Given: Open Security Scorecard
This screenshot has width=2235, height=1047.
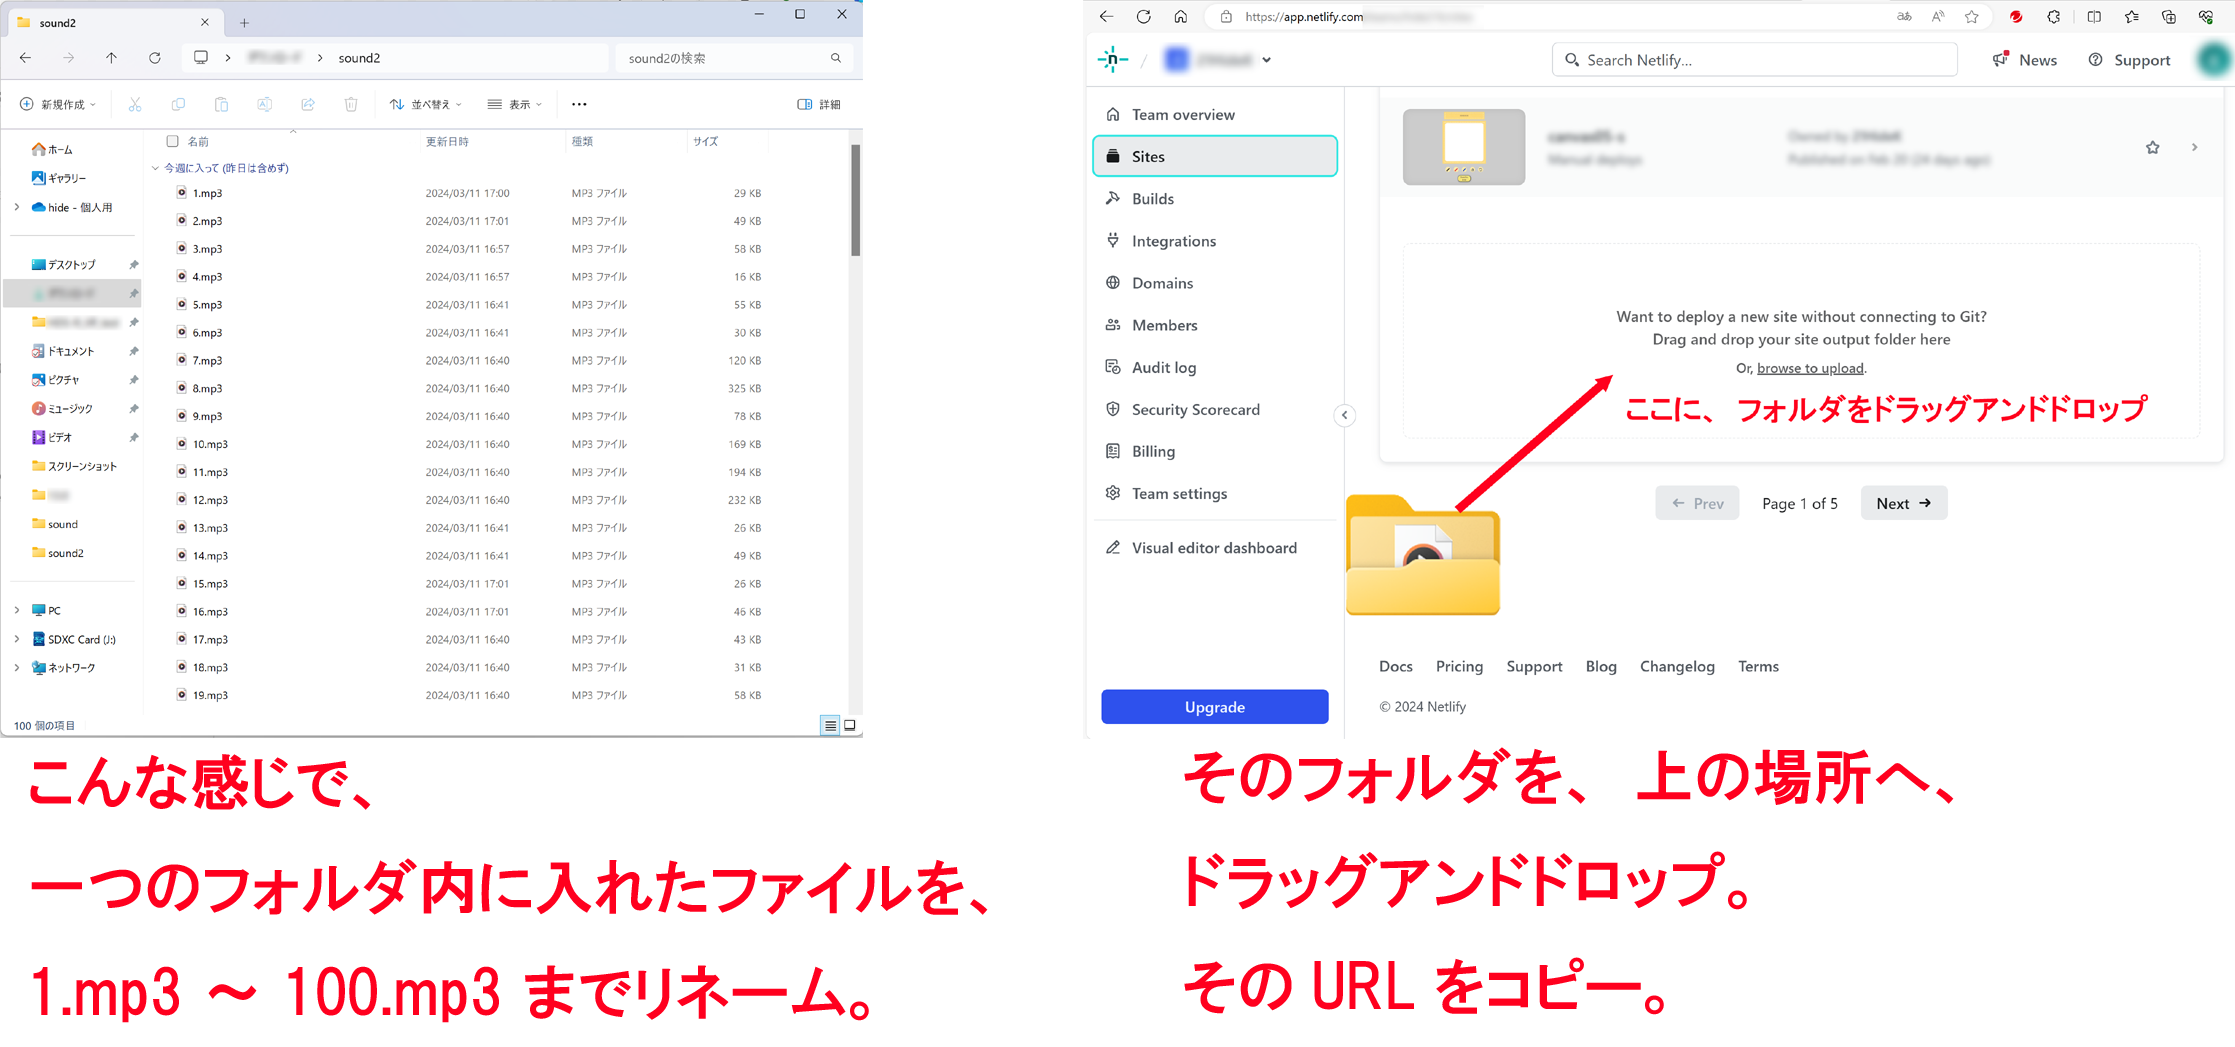Looking at the screenshot, I should 1196,409.
